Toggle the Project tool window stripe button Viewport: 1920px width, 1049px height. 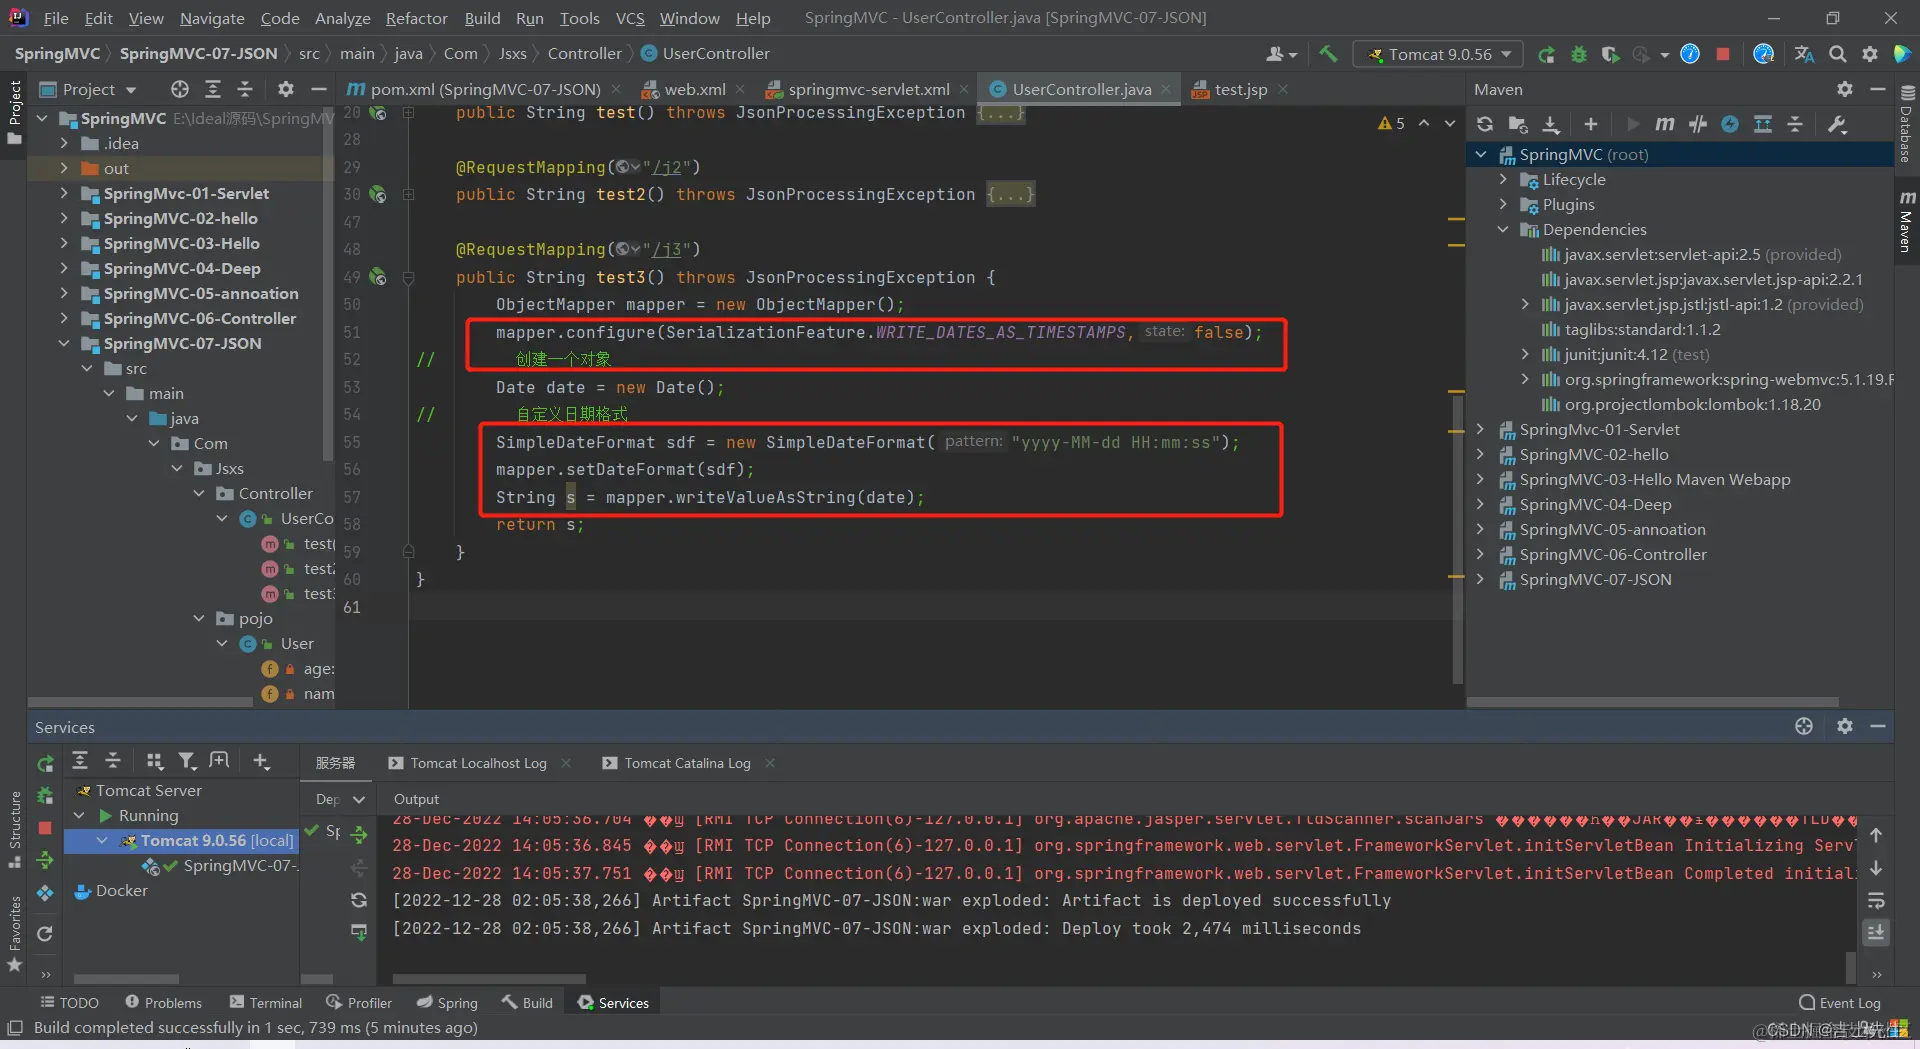pyautogui.click(x=14, y=111)
